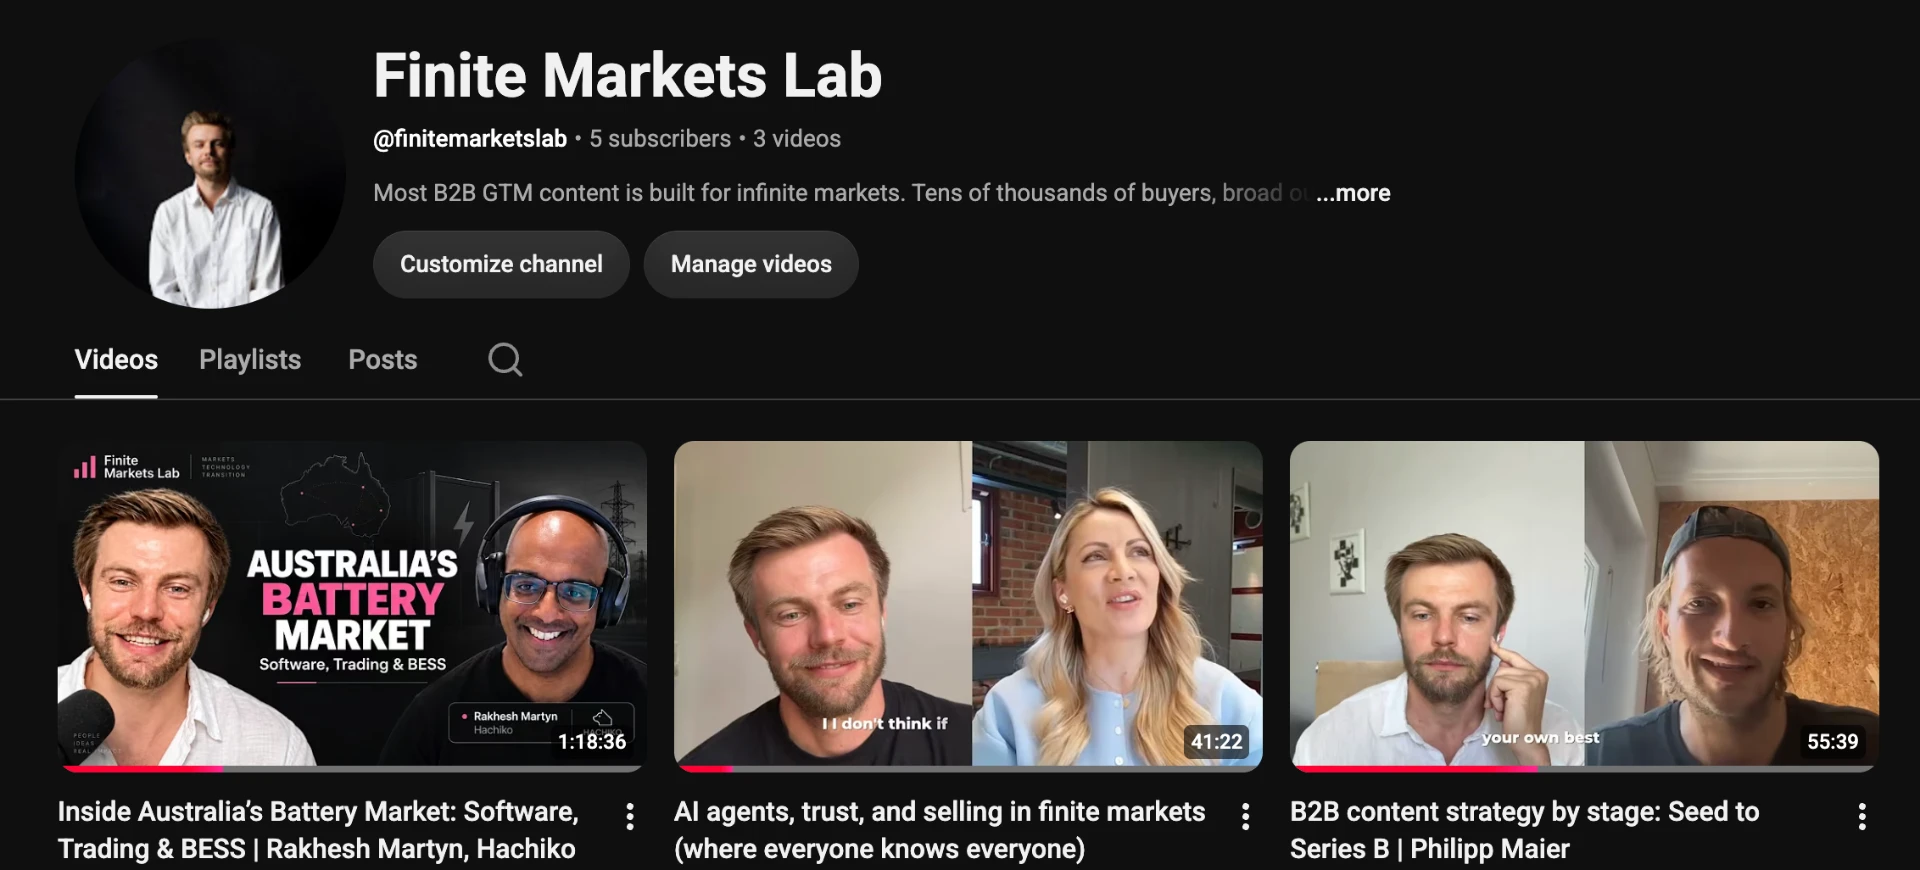Click the Manage videos button

(x=751, y=264)
